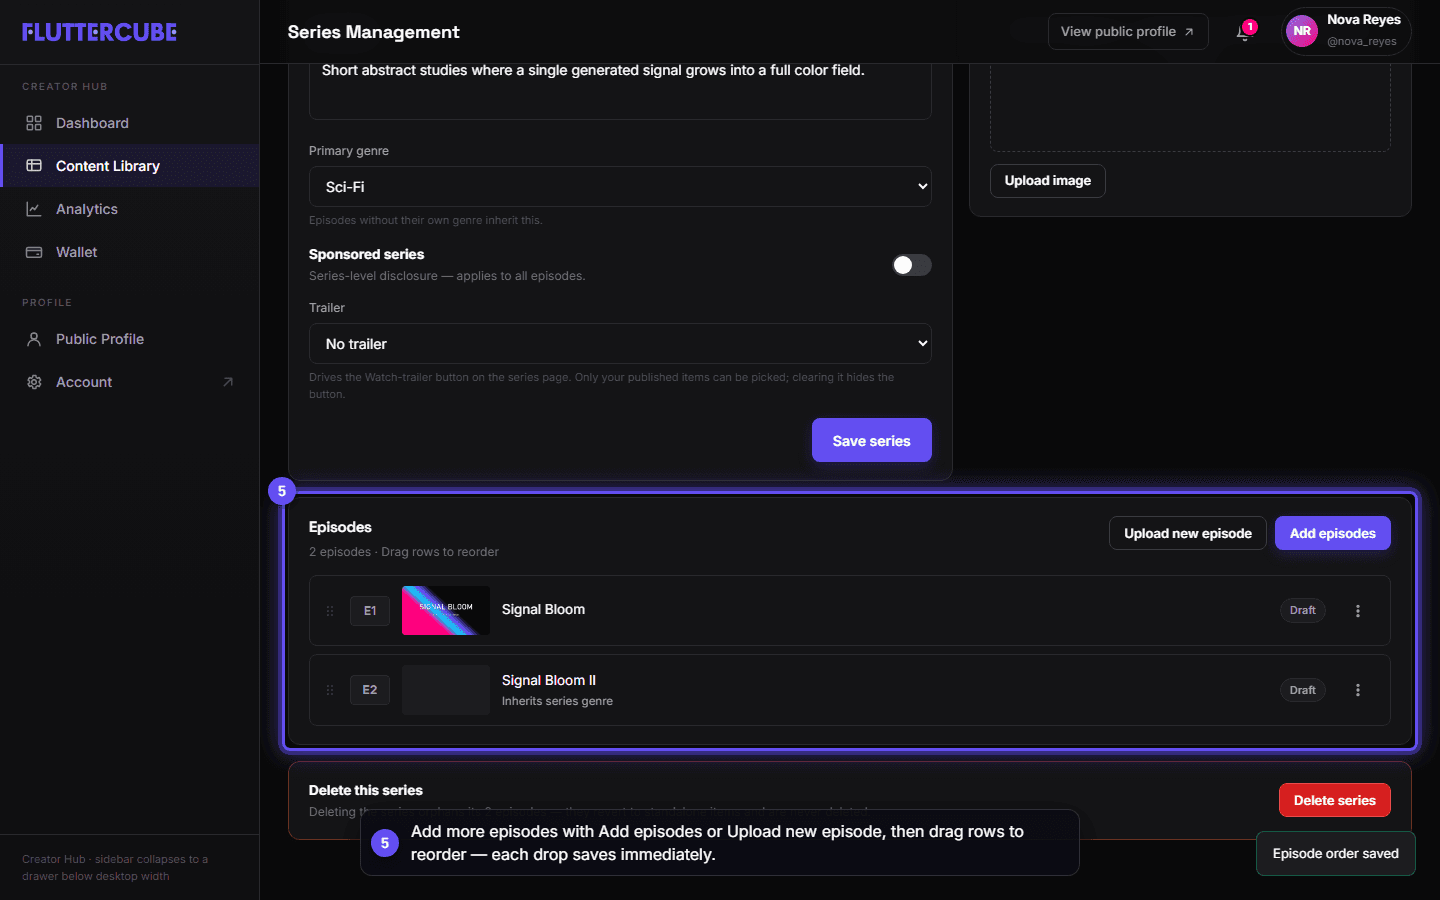Click the Content Library table icon
The image size is (1440, 900).
click(34, 166)
